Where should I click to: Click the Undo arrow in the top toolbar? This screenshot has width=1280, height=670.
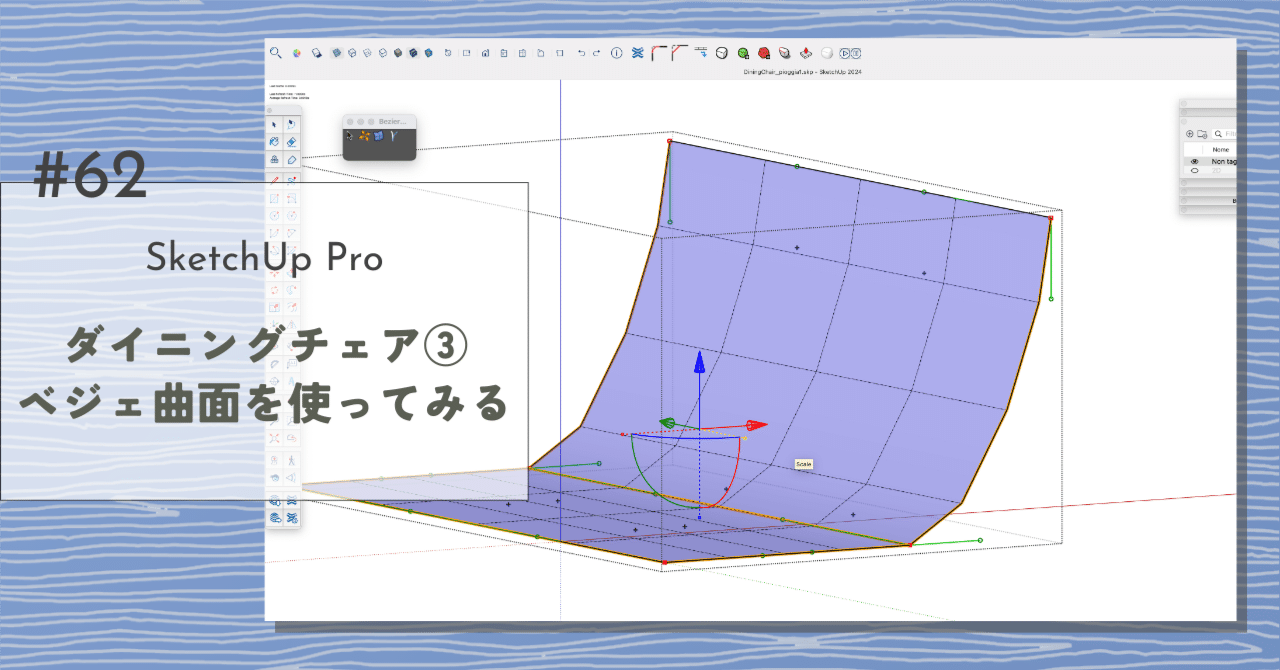(582, 52)
